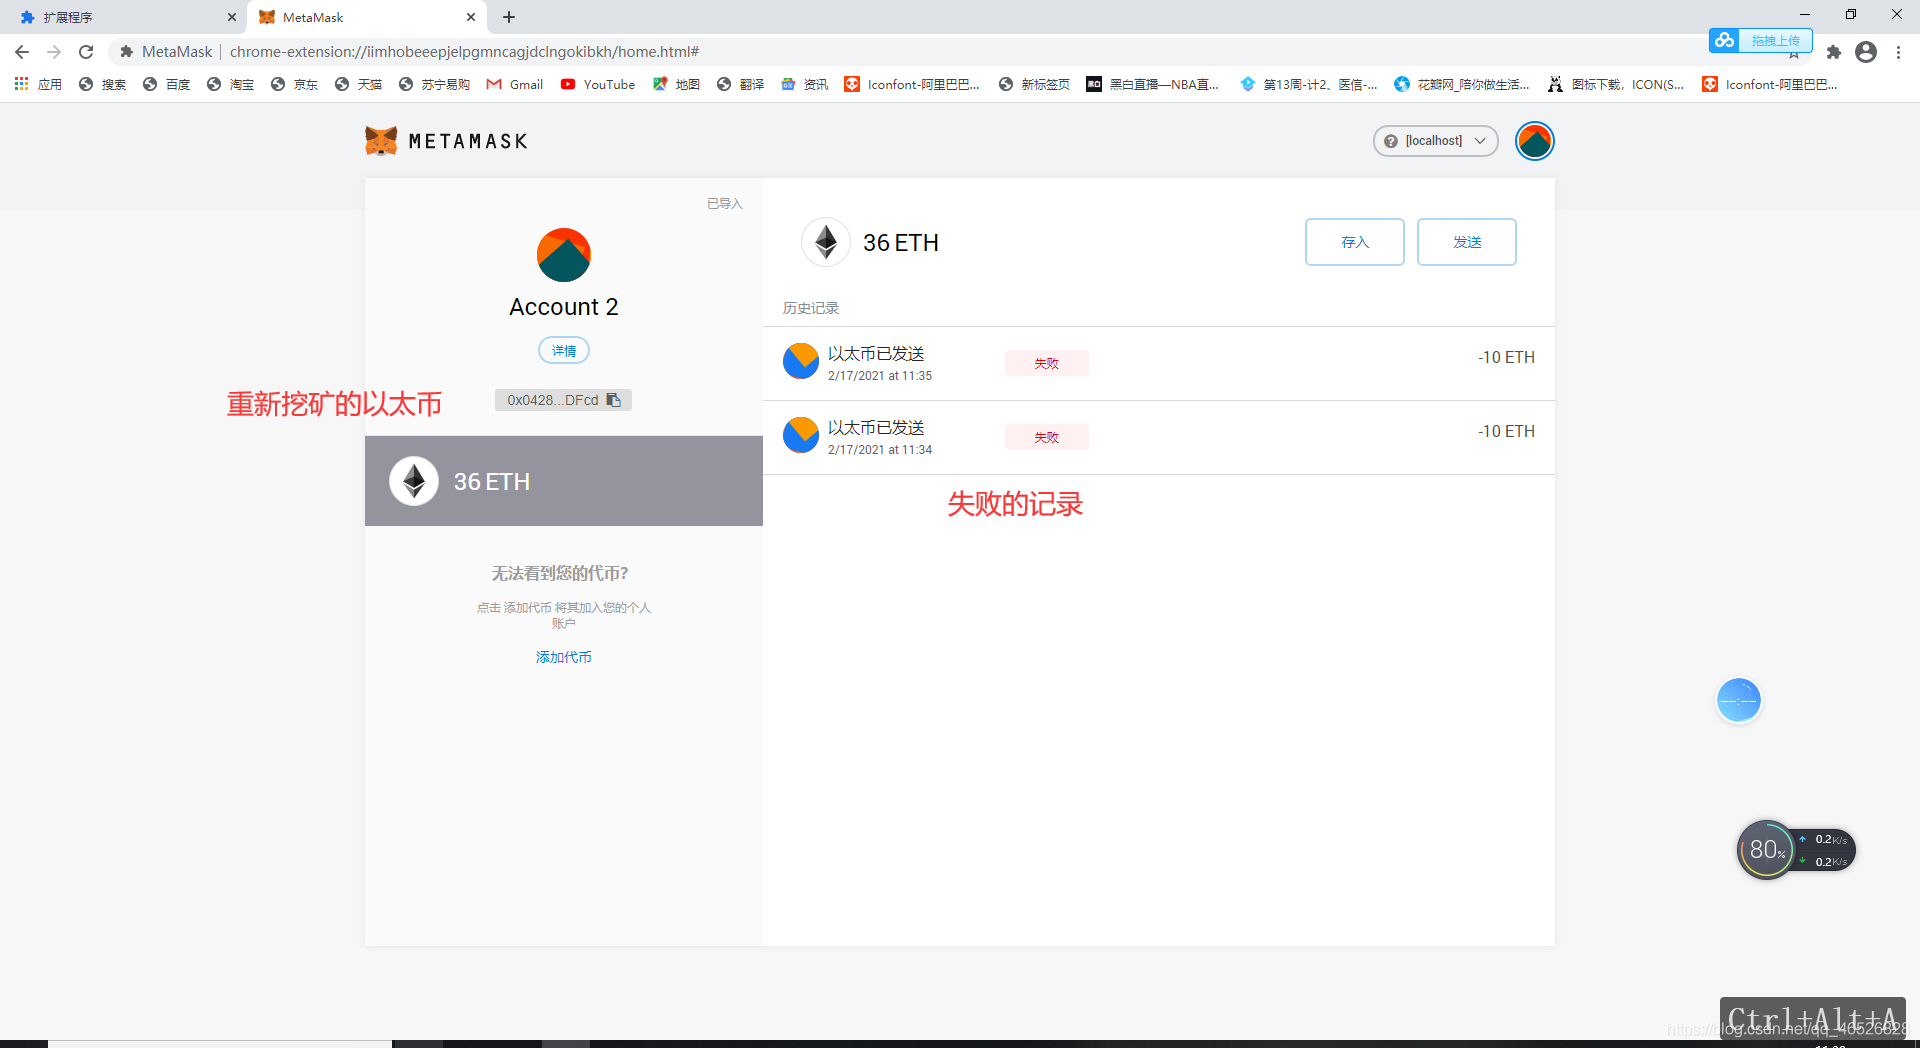
Task: Click the address bar URL
Action: (x=464, y=52)
